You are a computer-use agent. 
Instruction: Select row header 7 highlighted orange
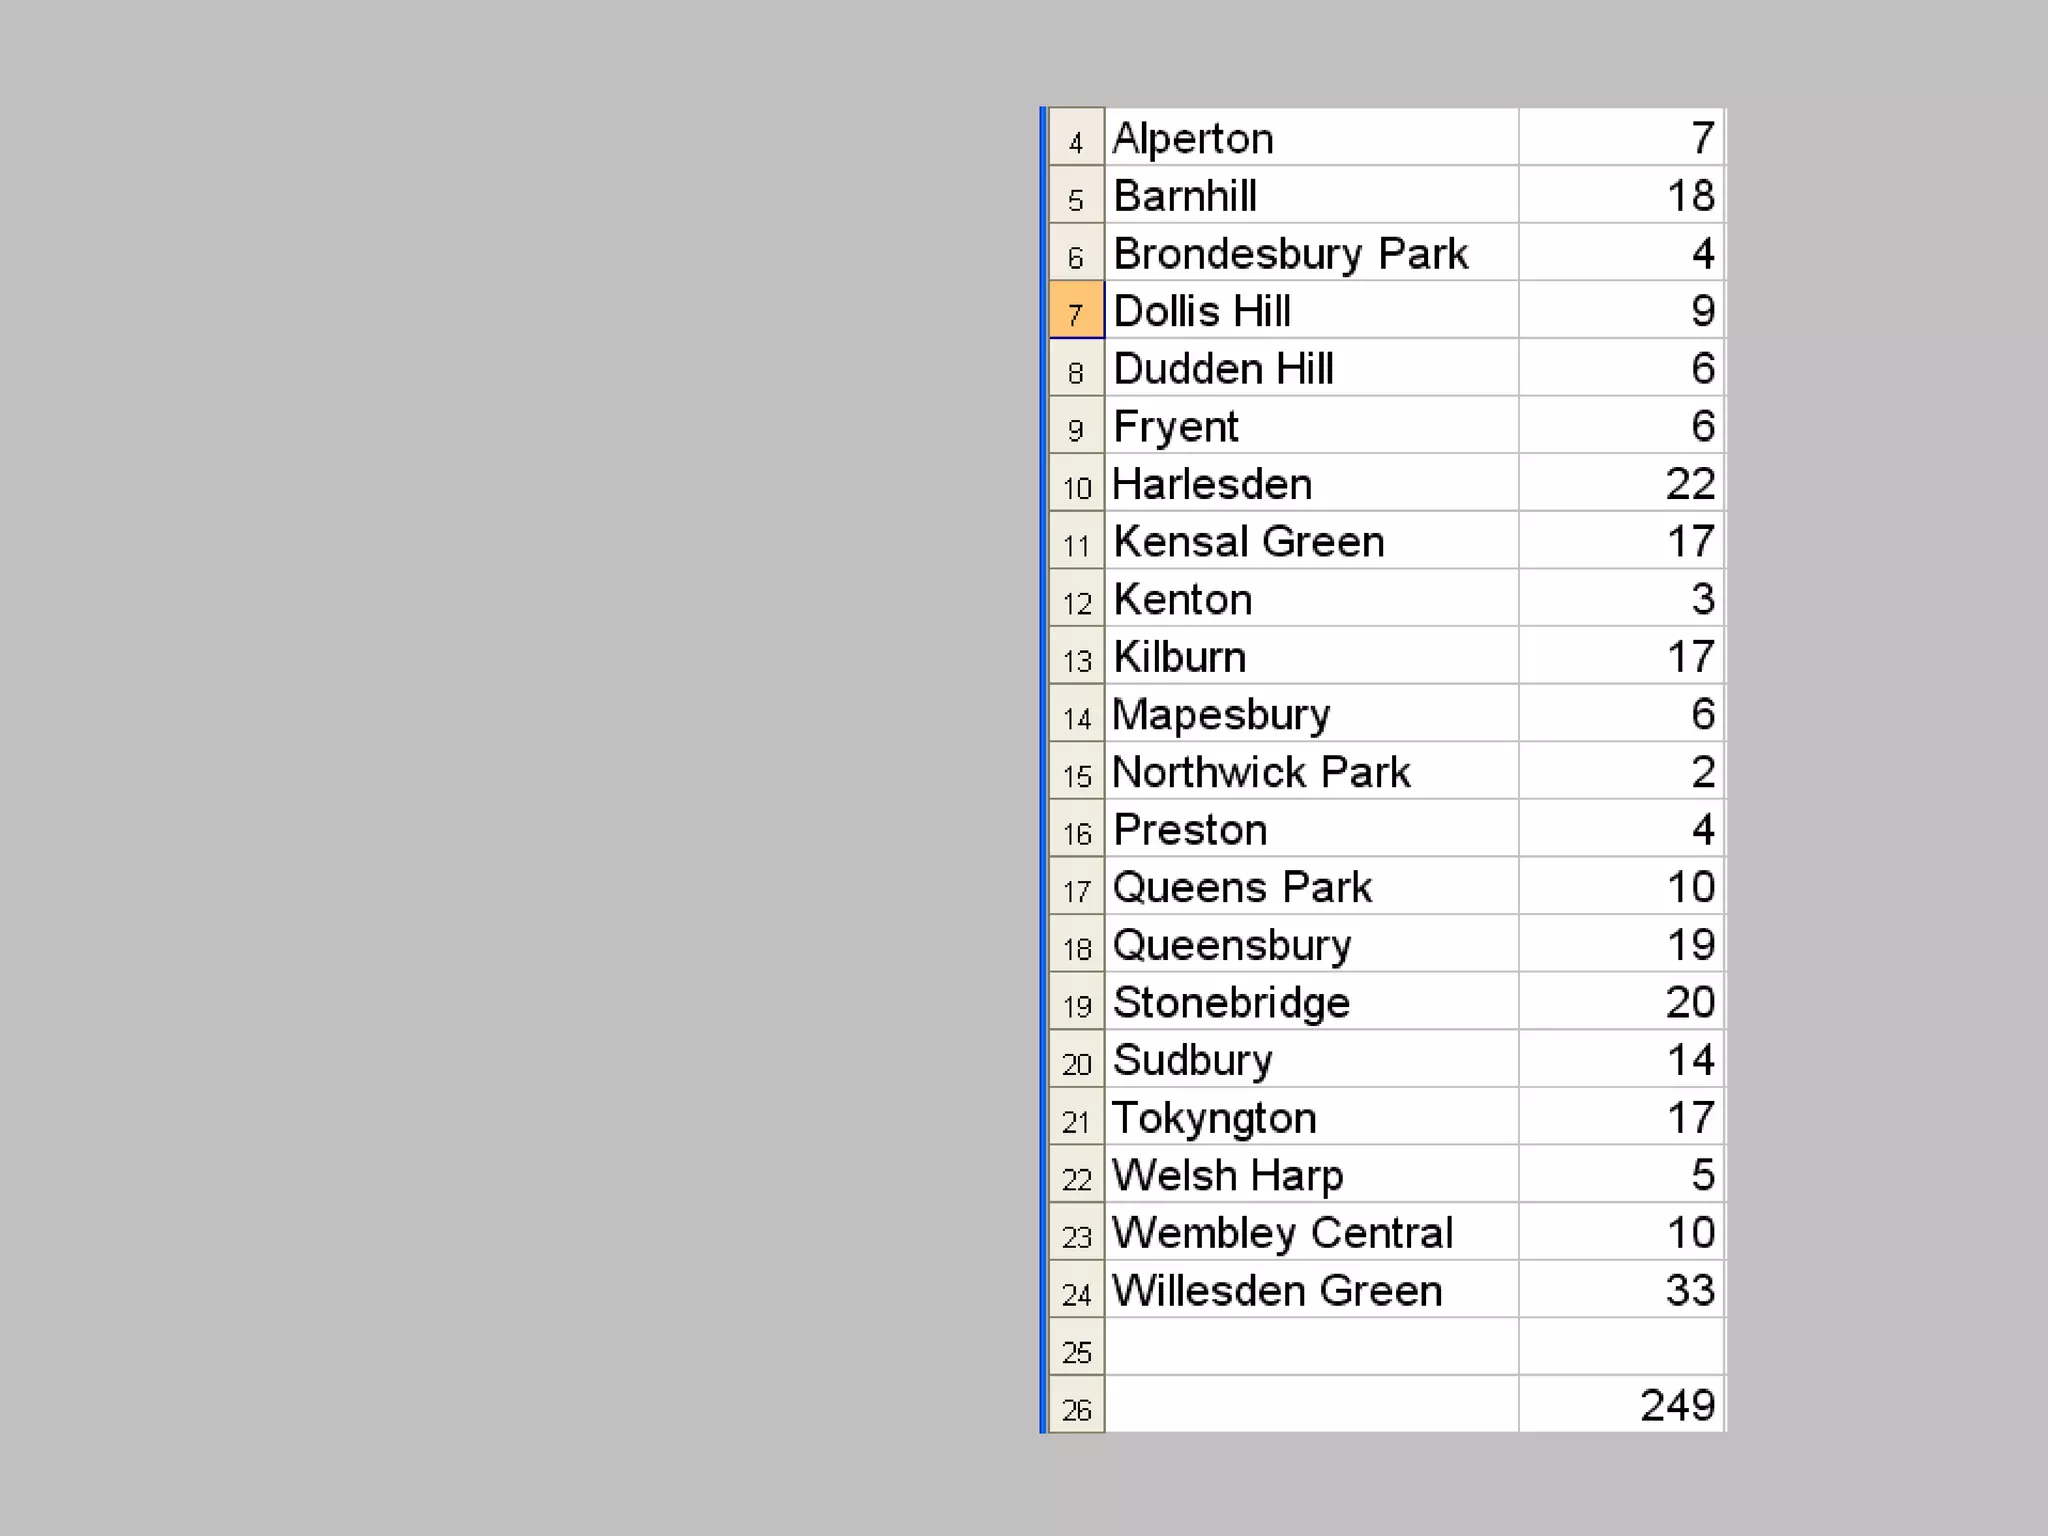[x=1076, y=311]
